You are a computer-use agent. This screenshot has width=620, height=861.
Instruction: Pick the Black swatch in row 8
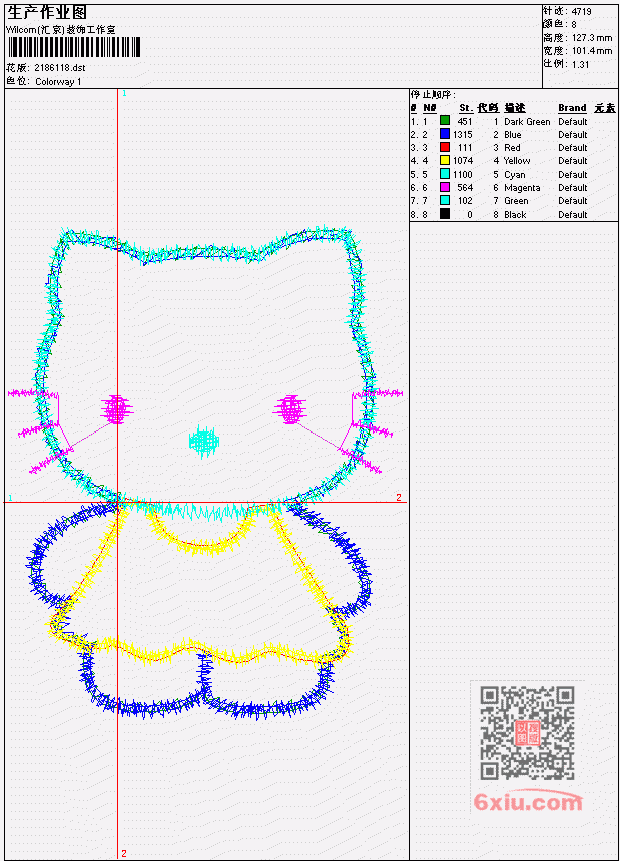point(445,214)
